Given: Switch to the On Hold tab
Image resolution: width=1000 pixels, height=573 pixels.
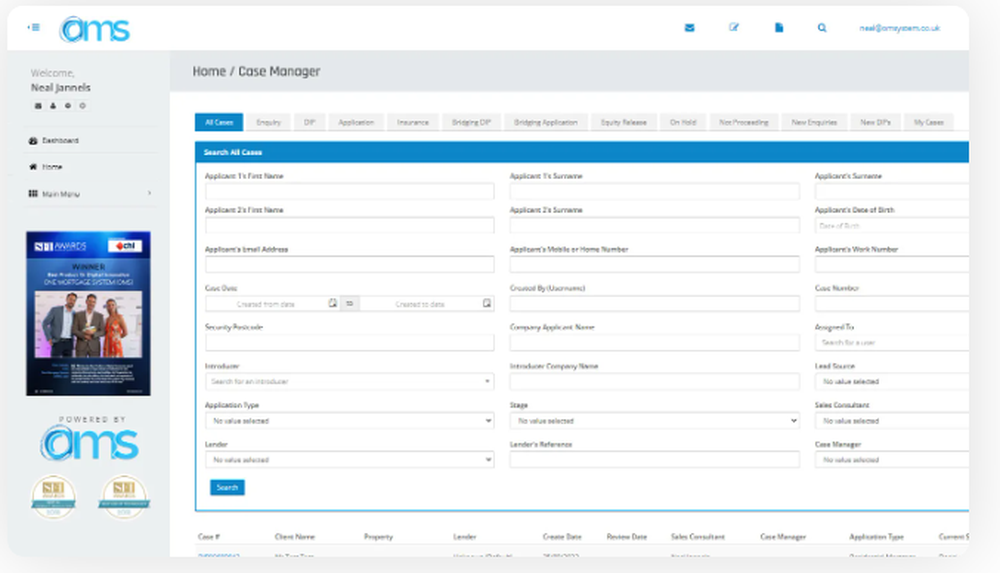Looking at the screenshot, I should click(x=683, y=122).
